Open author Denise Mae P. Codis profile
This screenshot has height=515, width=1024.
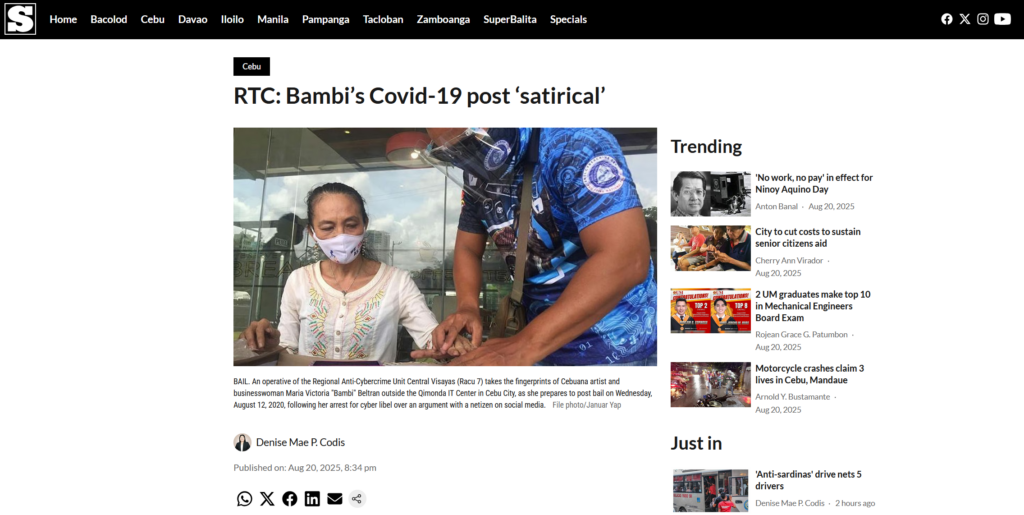click(x=300, y=442)
